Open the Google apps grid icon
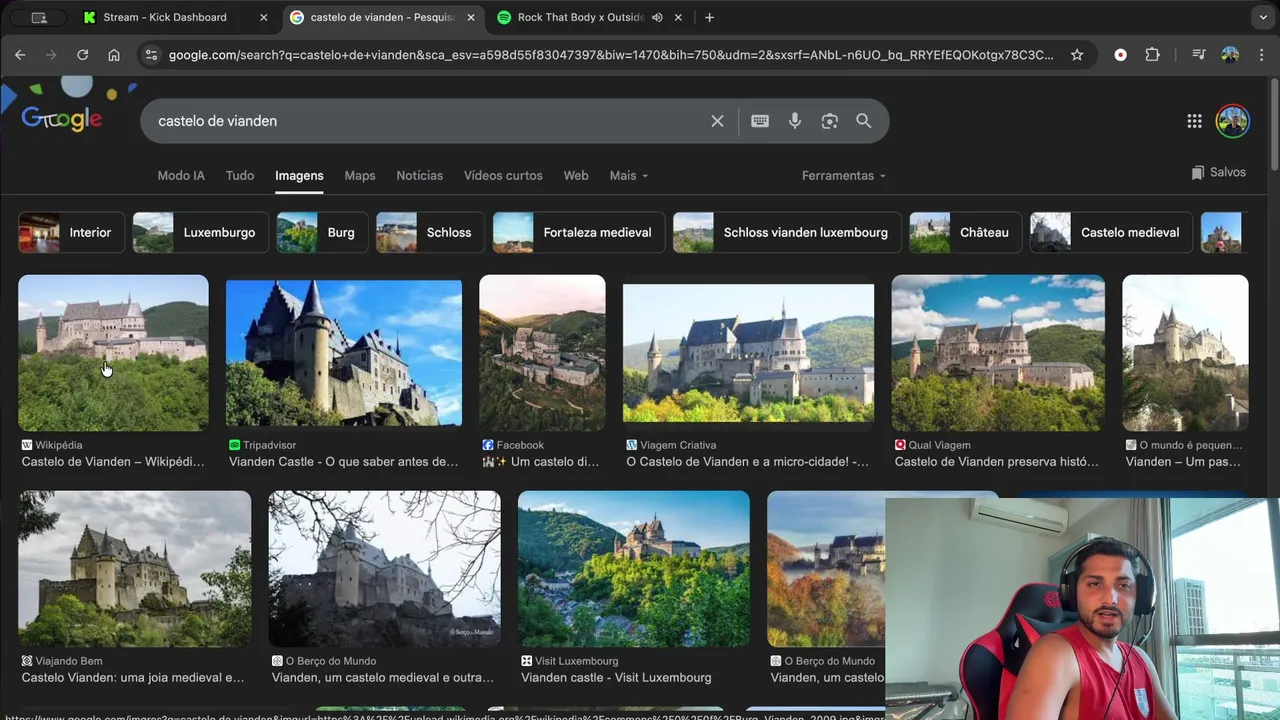 pyautogui.click(x=1194, y=121)
